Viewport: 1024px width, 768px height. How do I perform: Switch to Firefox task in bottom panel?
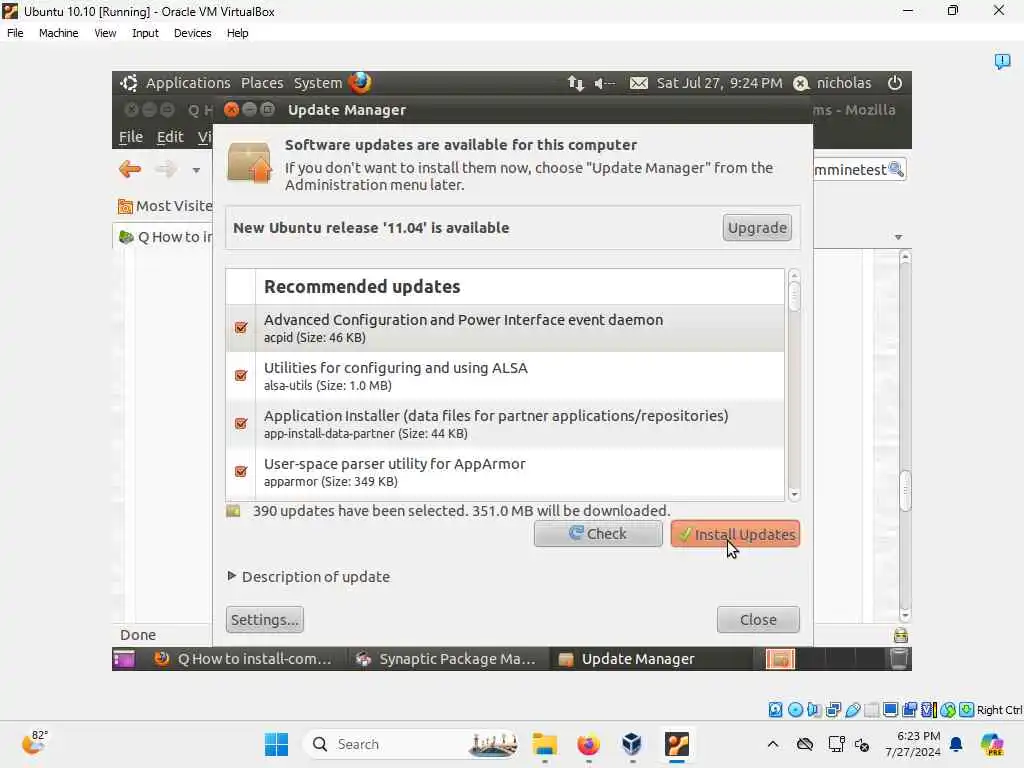(x=244, y=659)
